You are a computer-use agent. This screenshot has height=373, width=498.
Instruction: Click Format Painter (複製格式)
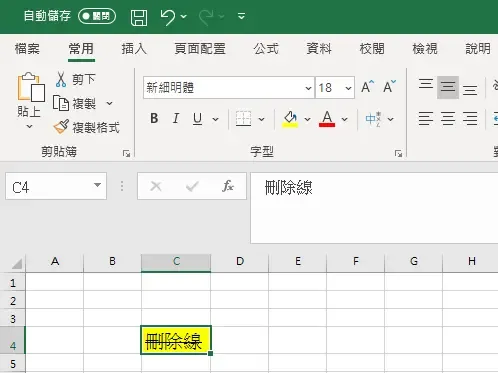point(87,127)
